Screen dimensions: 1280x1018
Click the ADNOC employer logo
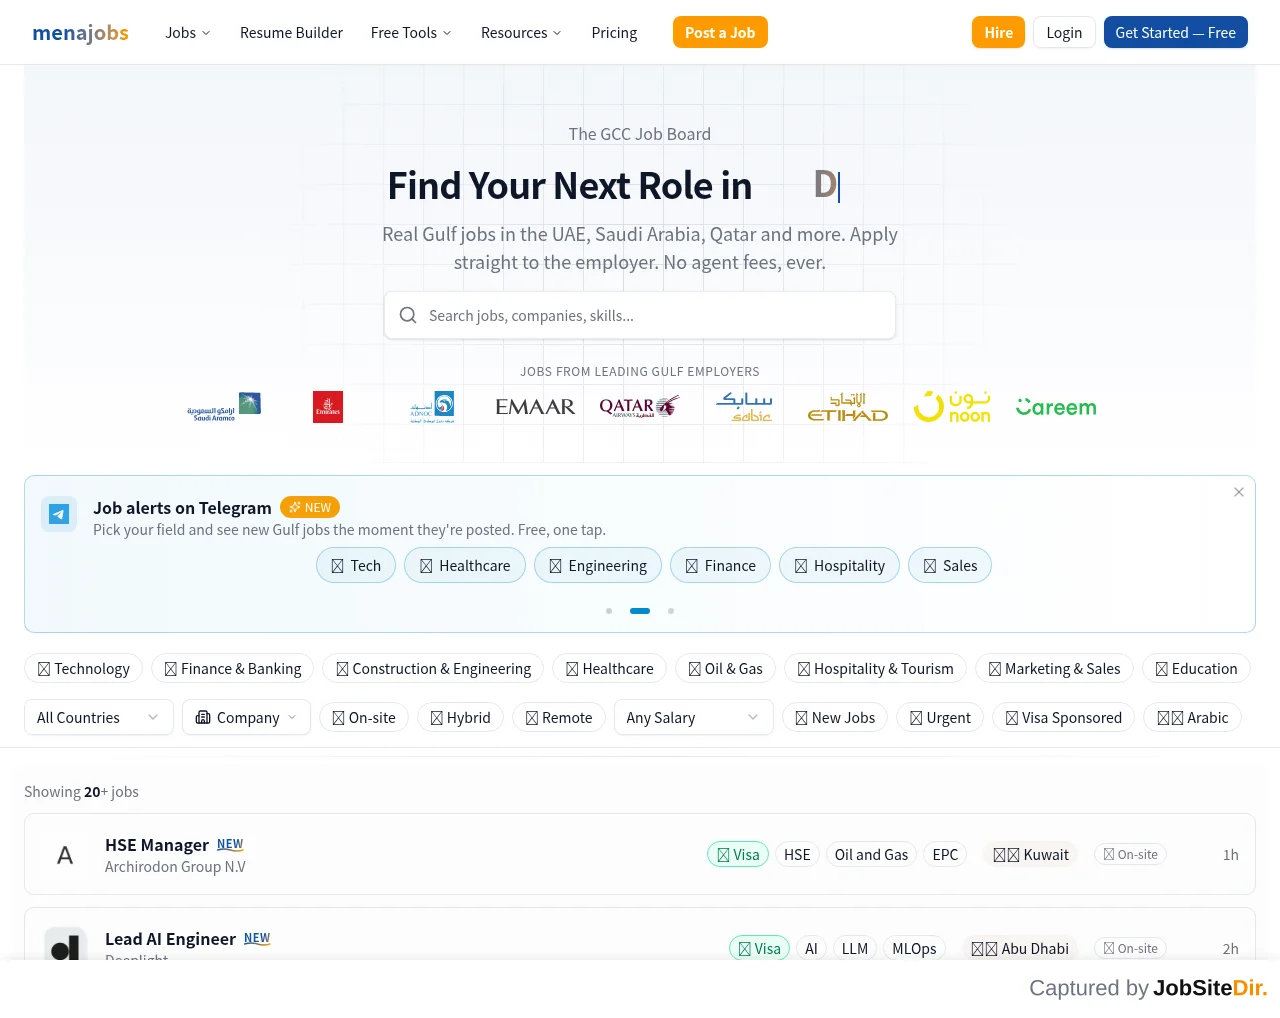[x=432, y=407]
